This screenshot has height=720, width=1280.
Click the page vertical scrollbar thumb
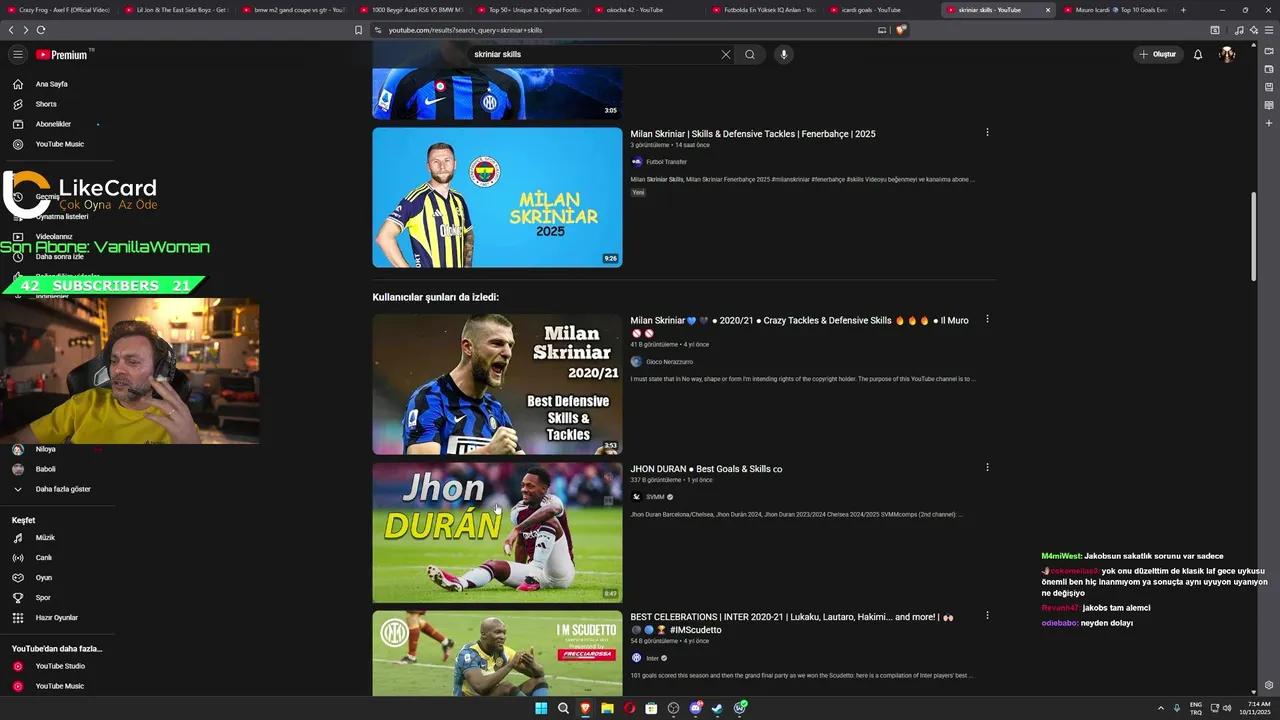pyautogui.click(x=1254, y=236)
